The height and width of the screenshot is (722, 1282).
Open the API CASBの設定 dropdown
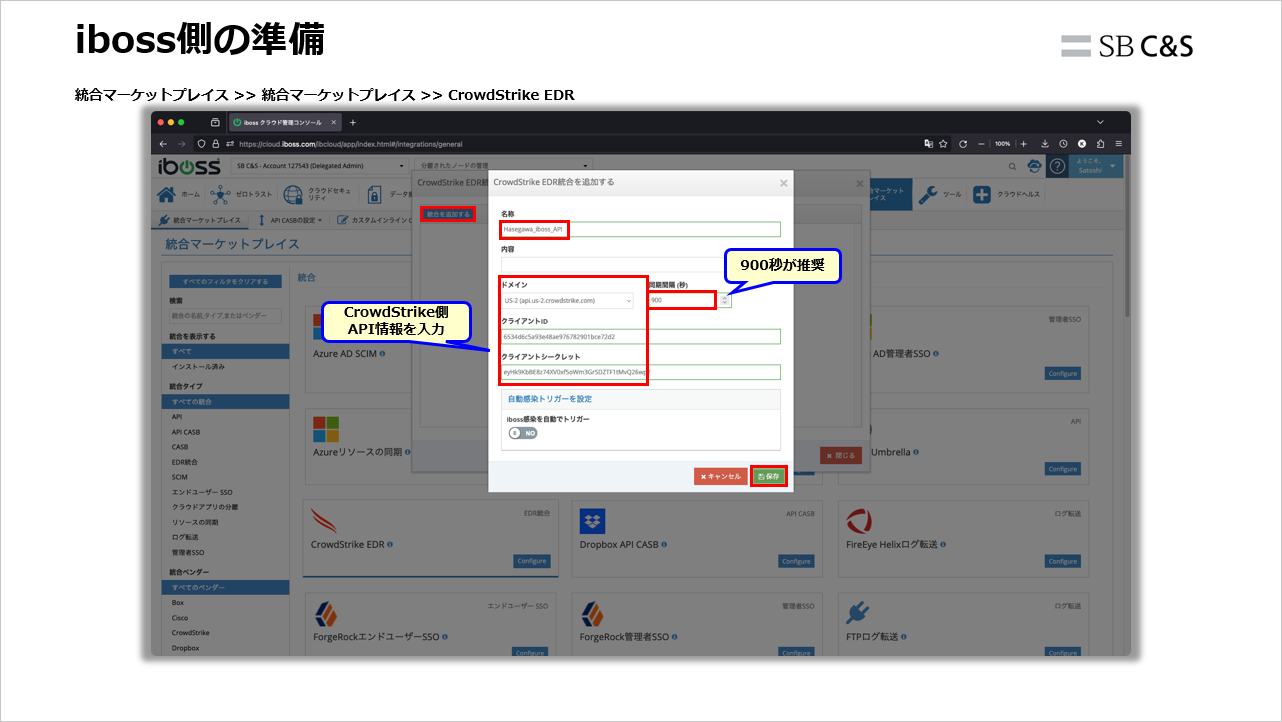pos(294,221)
